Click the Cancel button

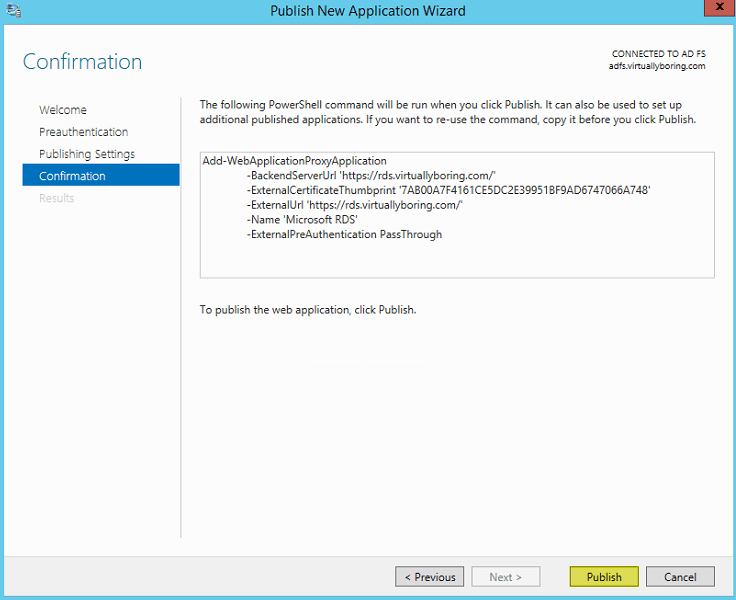[x=680, y=577]
